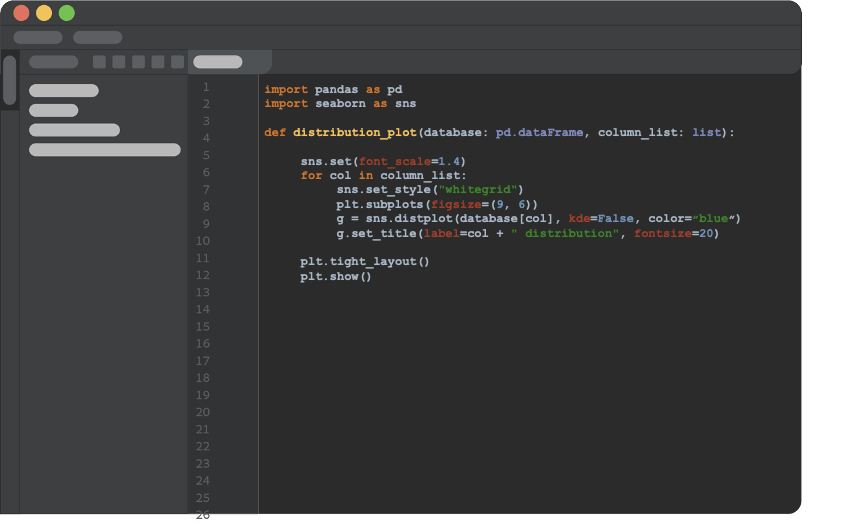This screenshot has width=852, height=524.
Task: Click the sidebar vertical scrollbar thumb
Action: click(9, 80)
